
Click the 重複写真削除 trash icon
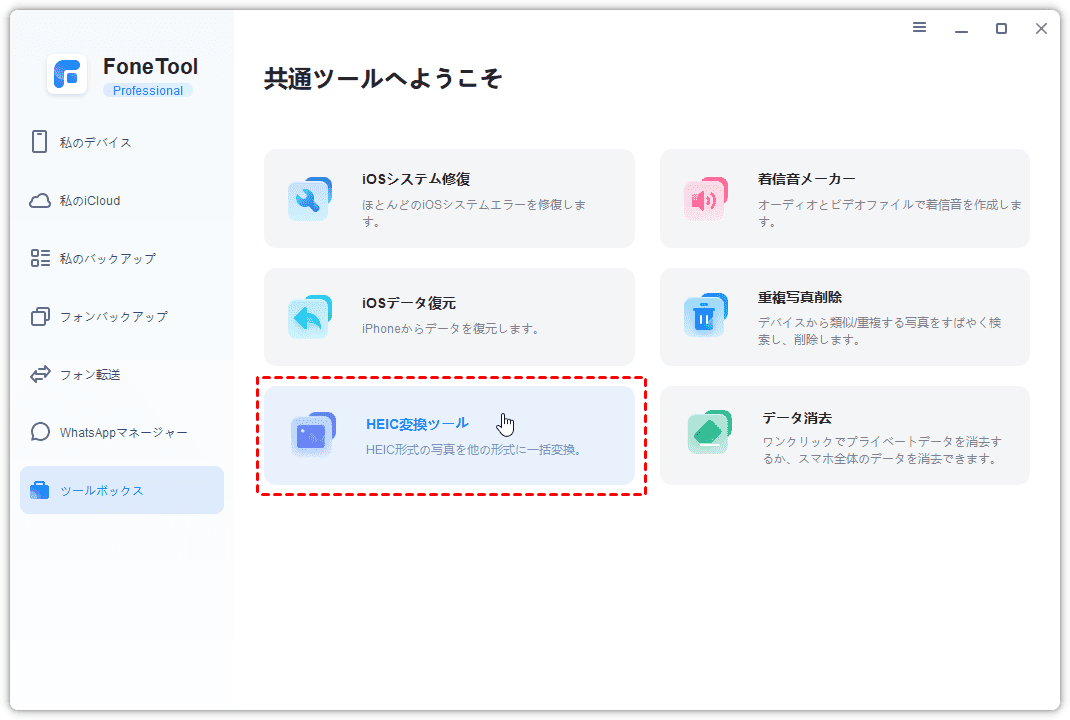tap(705, 317)
